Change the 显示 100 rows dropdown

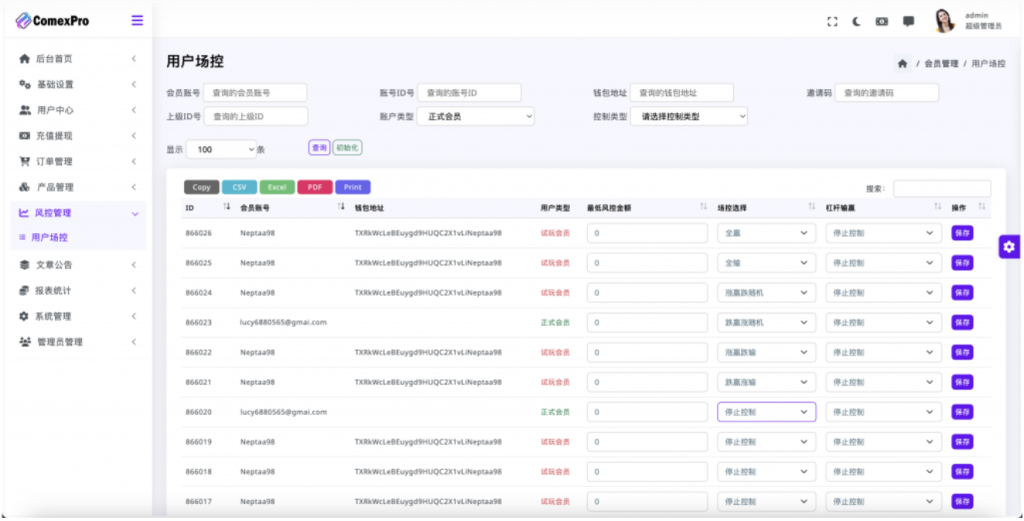tap(221, 150)
